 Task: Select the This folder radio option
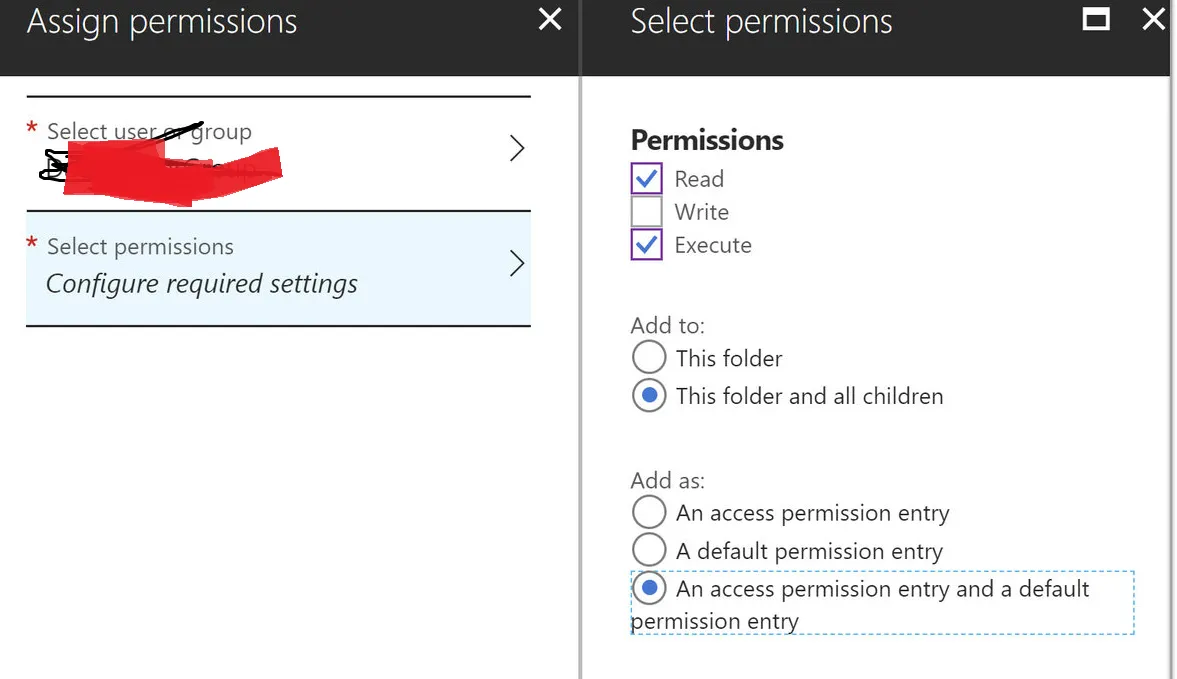[649, 358]
